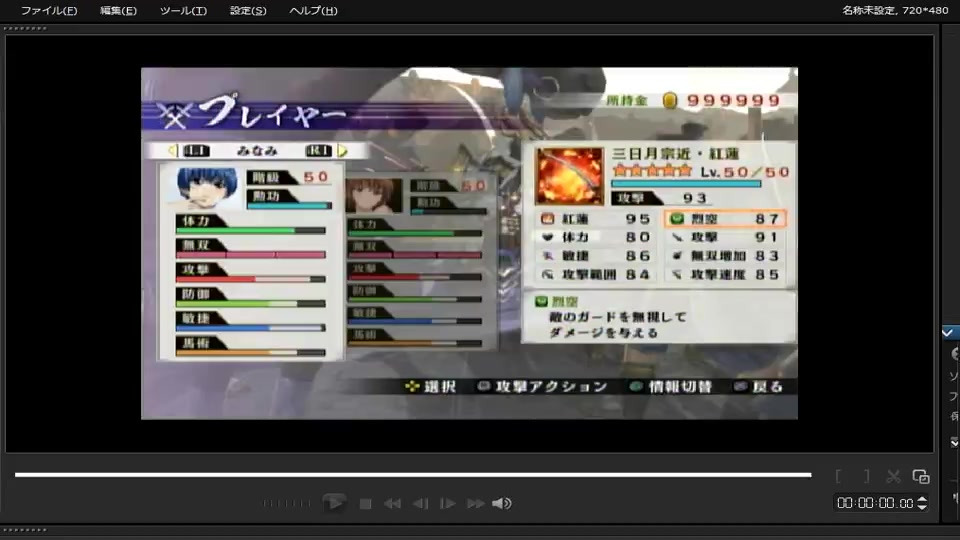Click the yellow R1 right arrow in the preview
Image resolution: width=960 pixels, height=540 pixels.
click(x=342, y=151)
